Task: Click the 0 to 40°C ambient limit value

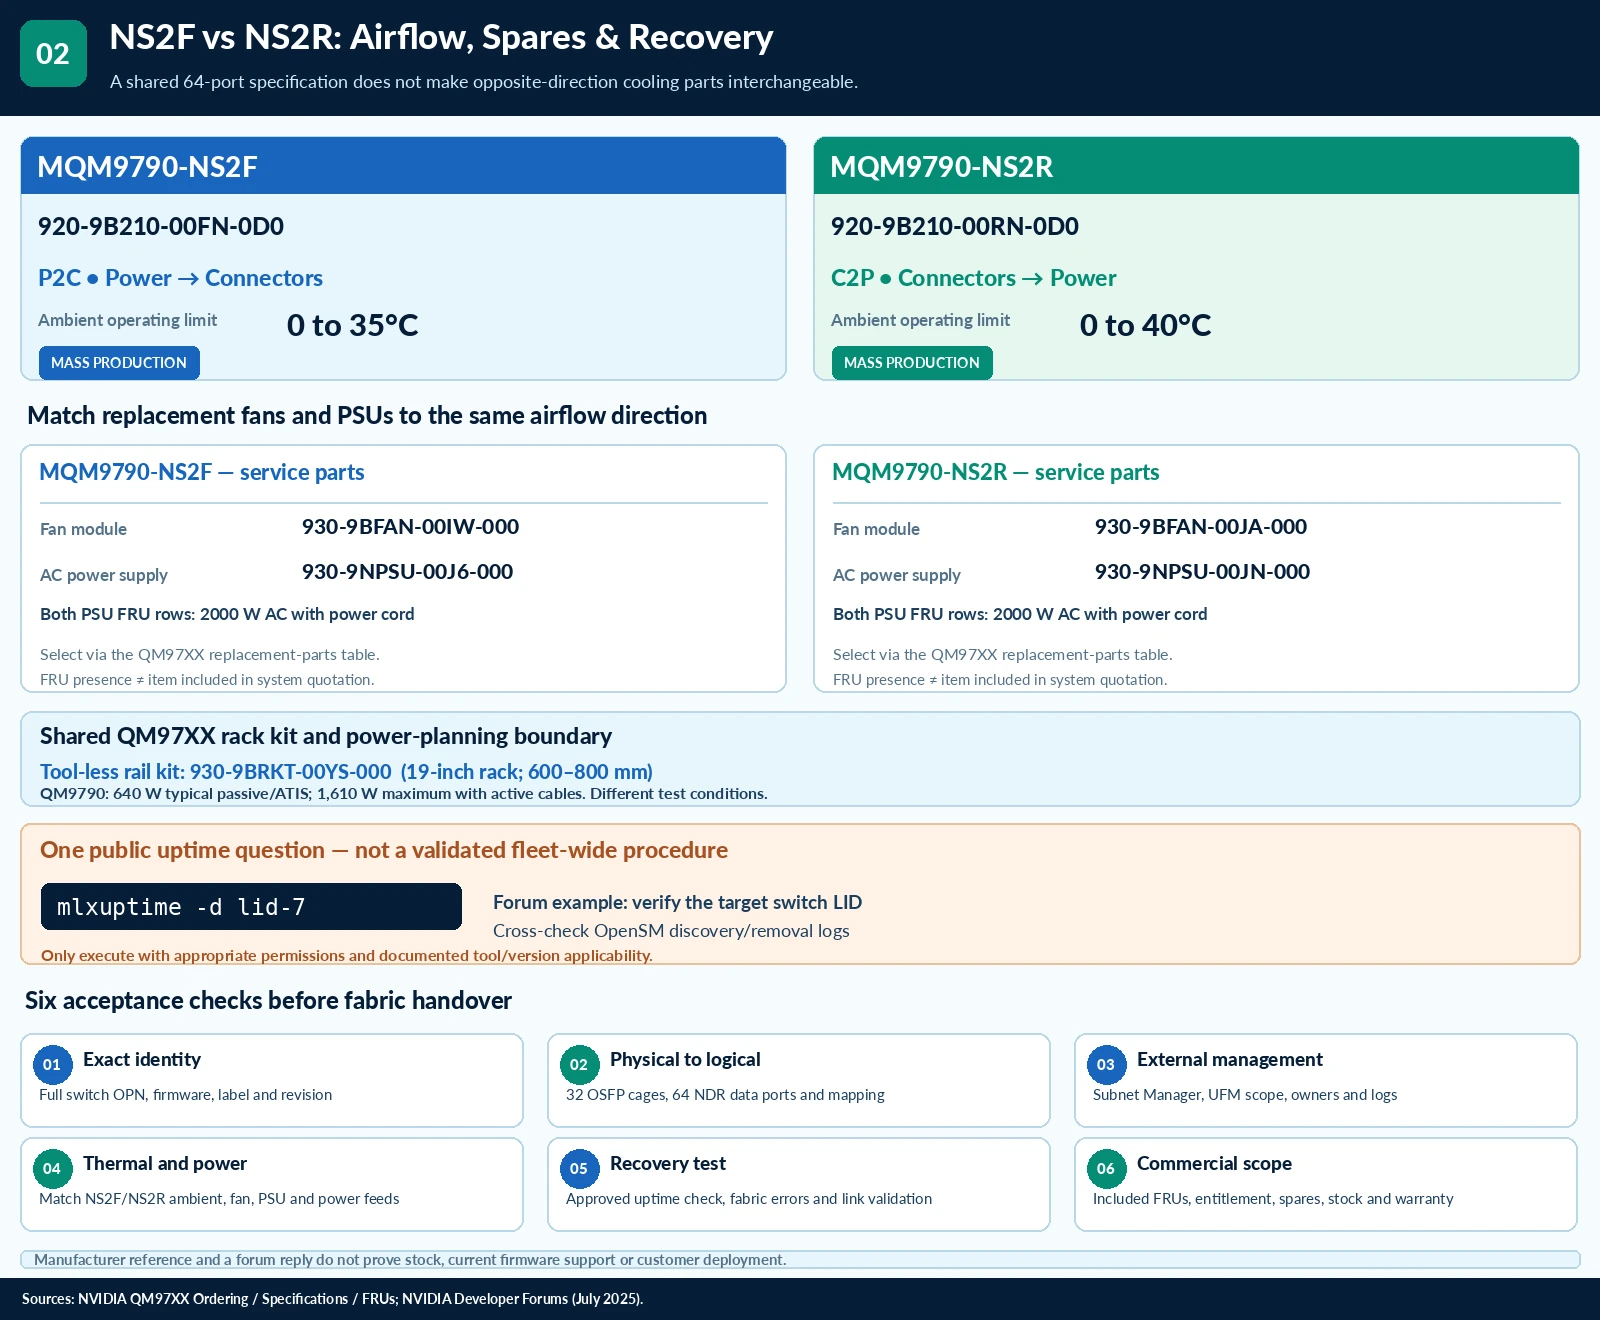Action: point(1146,325)
